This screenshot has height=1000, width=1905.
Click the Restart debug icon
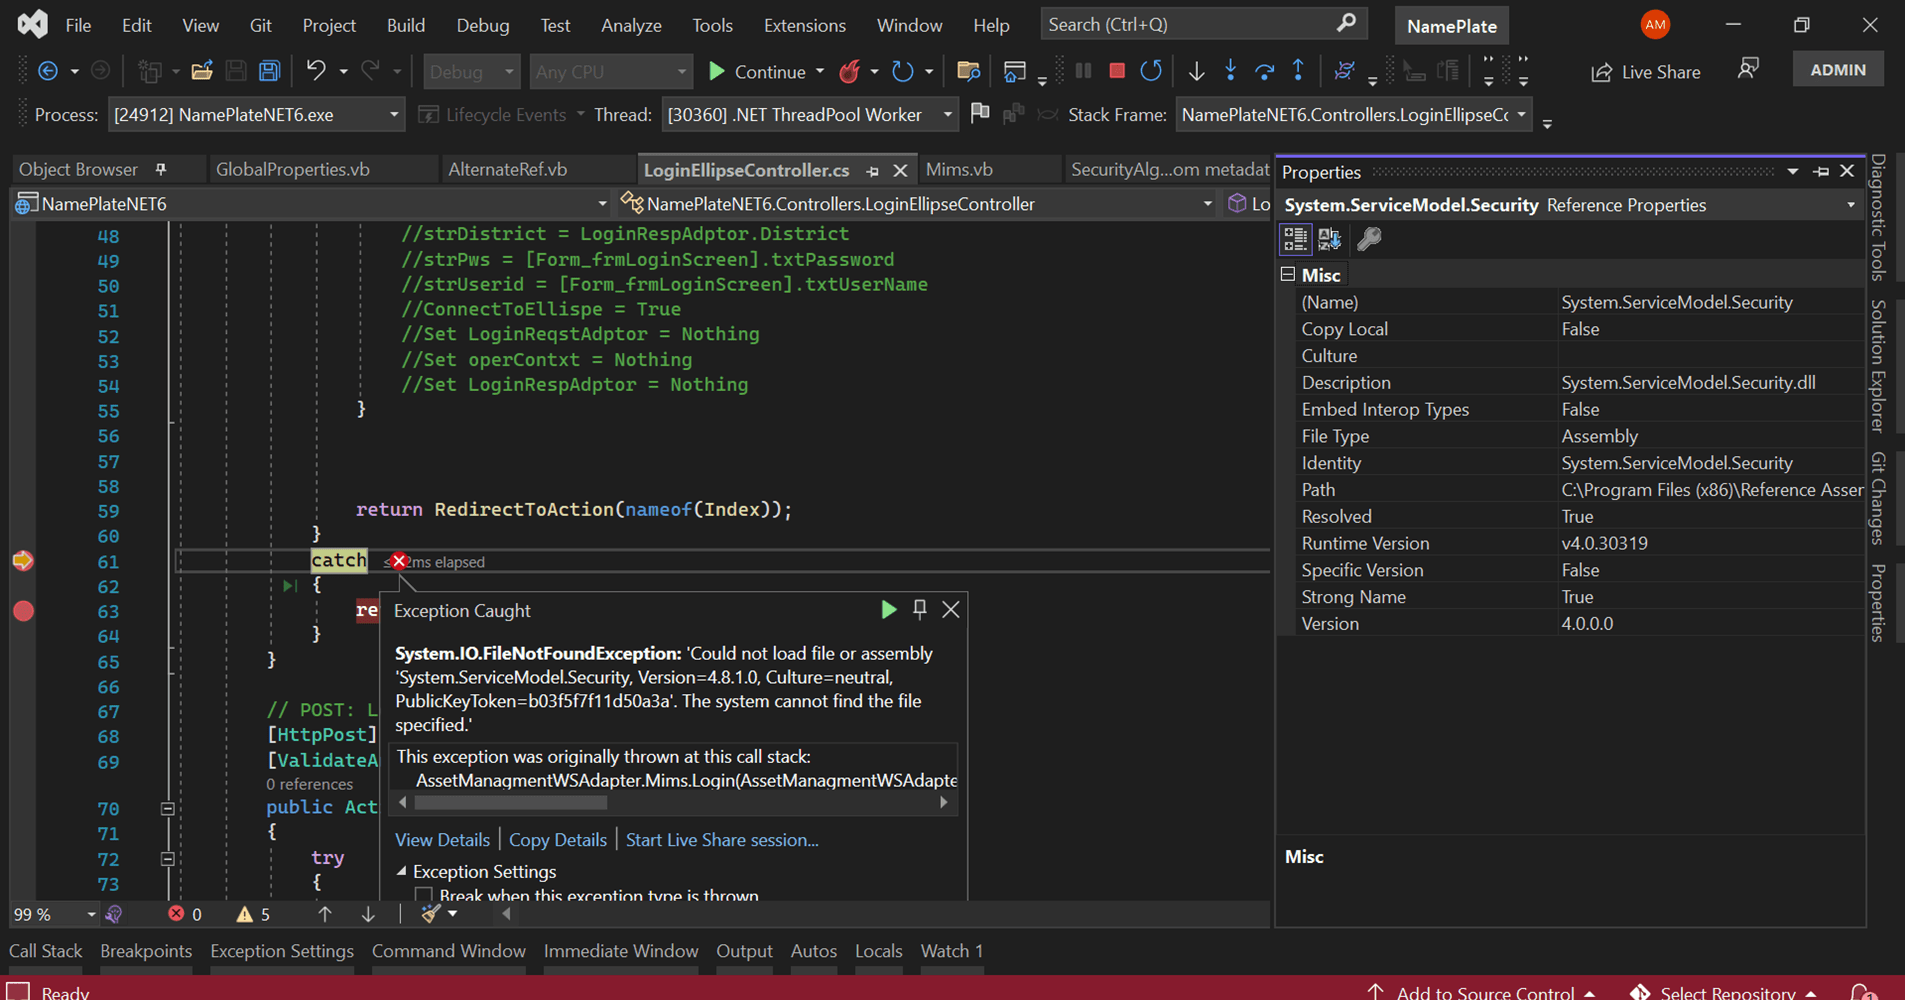(1151, 71)
